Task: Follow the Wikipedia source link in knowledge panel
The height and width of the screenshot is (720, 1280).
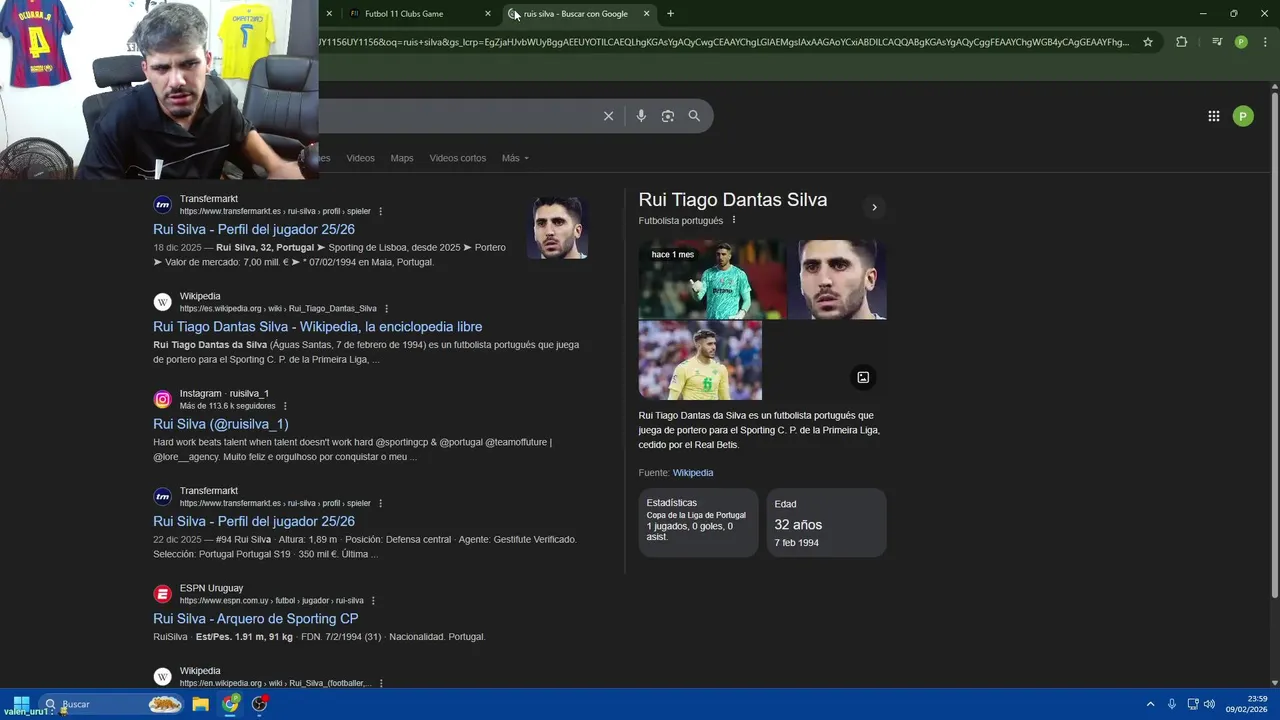Action: coord(693,472)
